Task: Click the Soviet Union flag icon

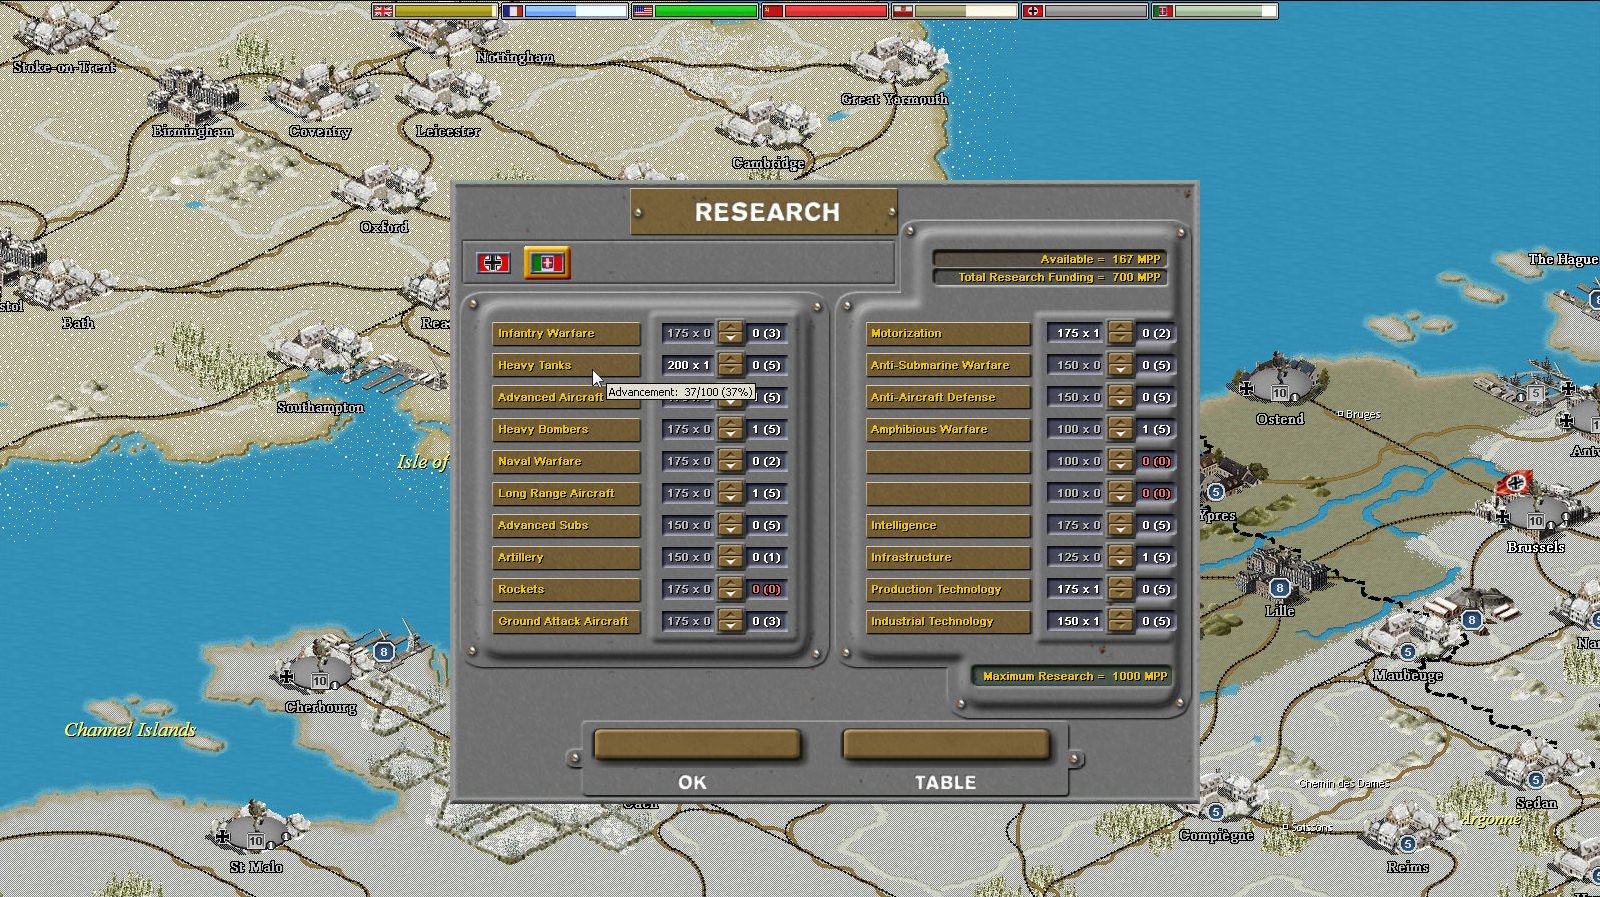Action: coord(772,11)
